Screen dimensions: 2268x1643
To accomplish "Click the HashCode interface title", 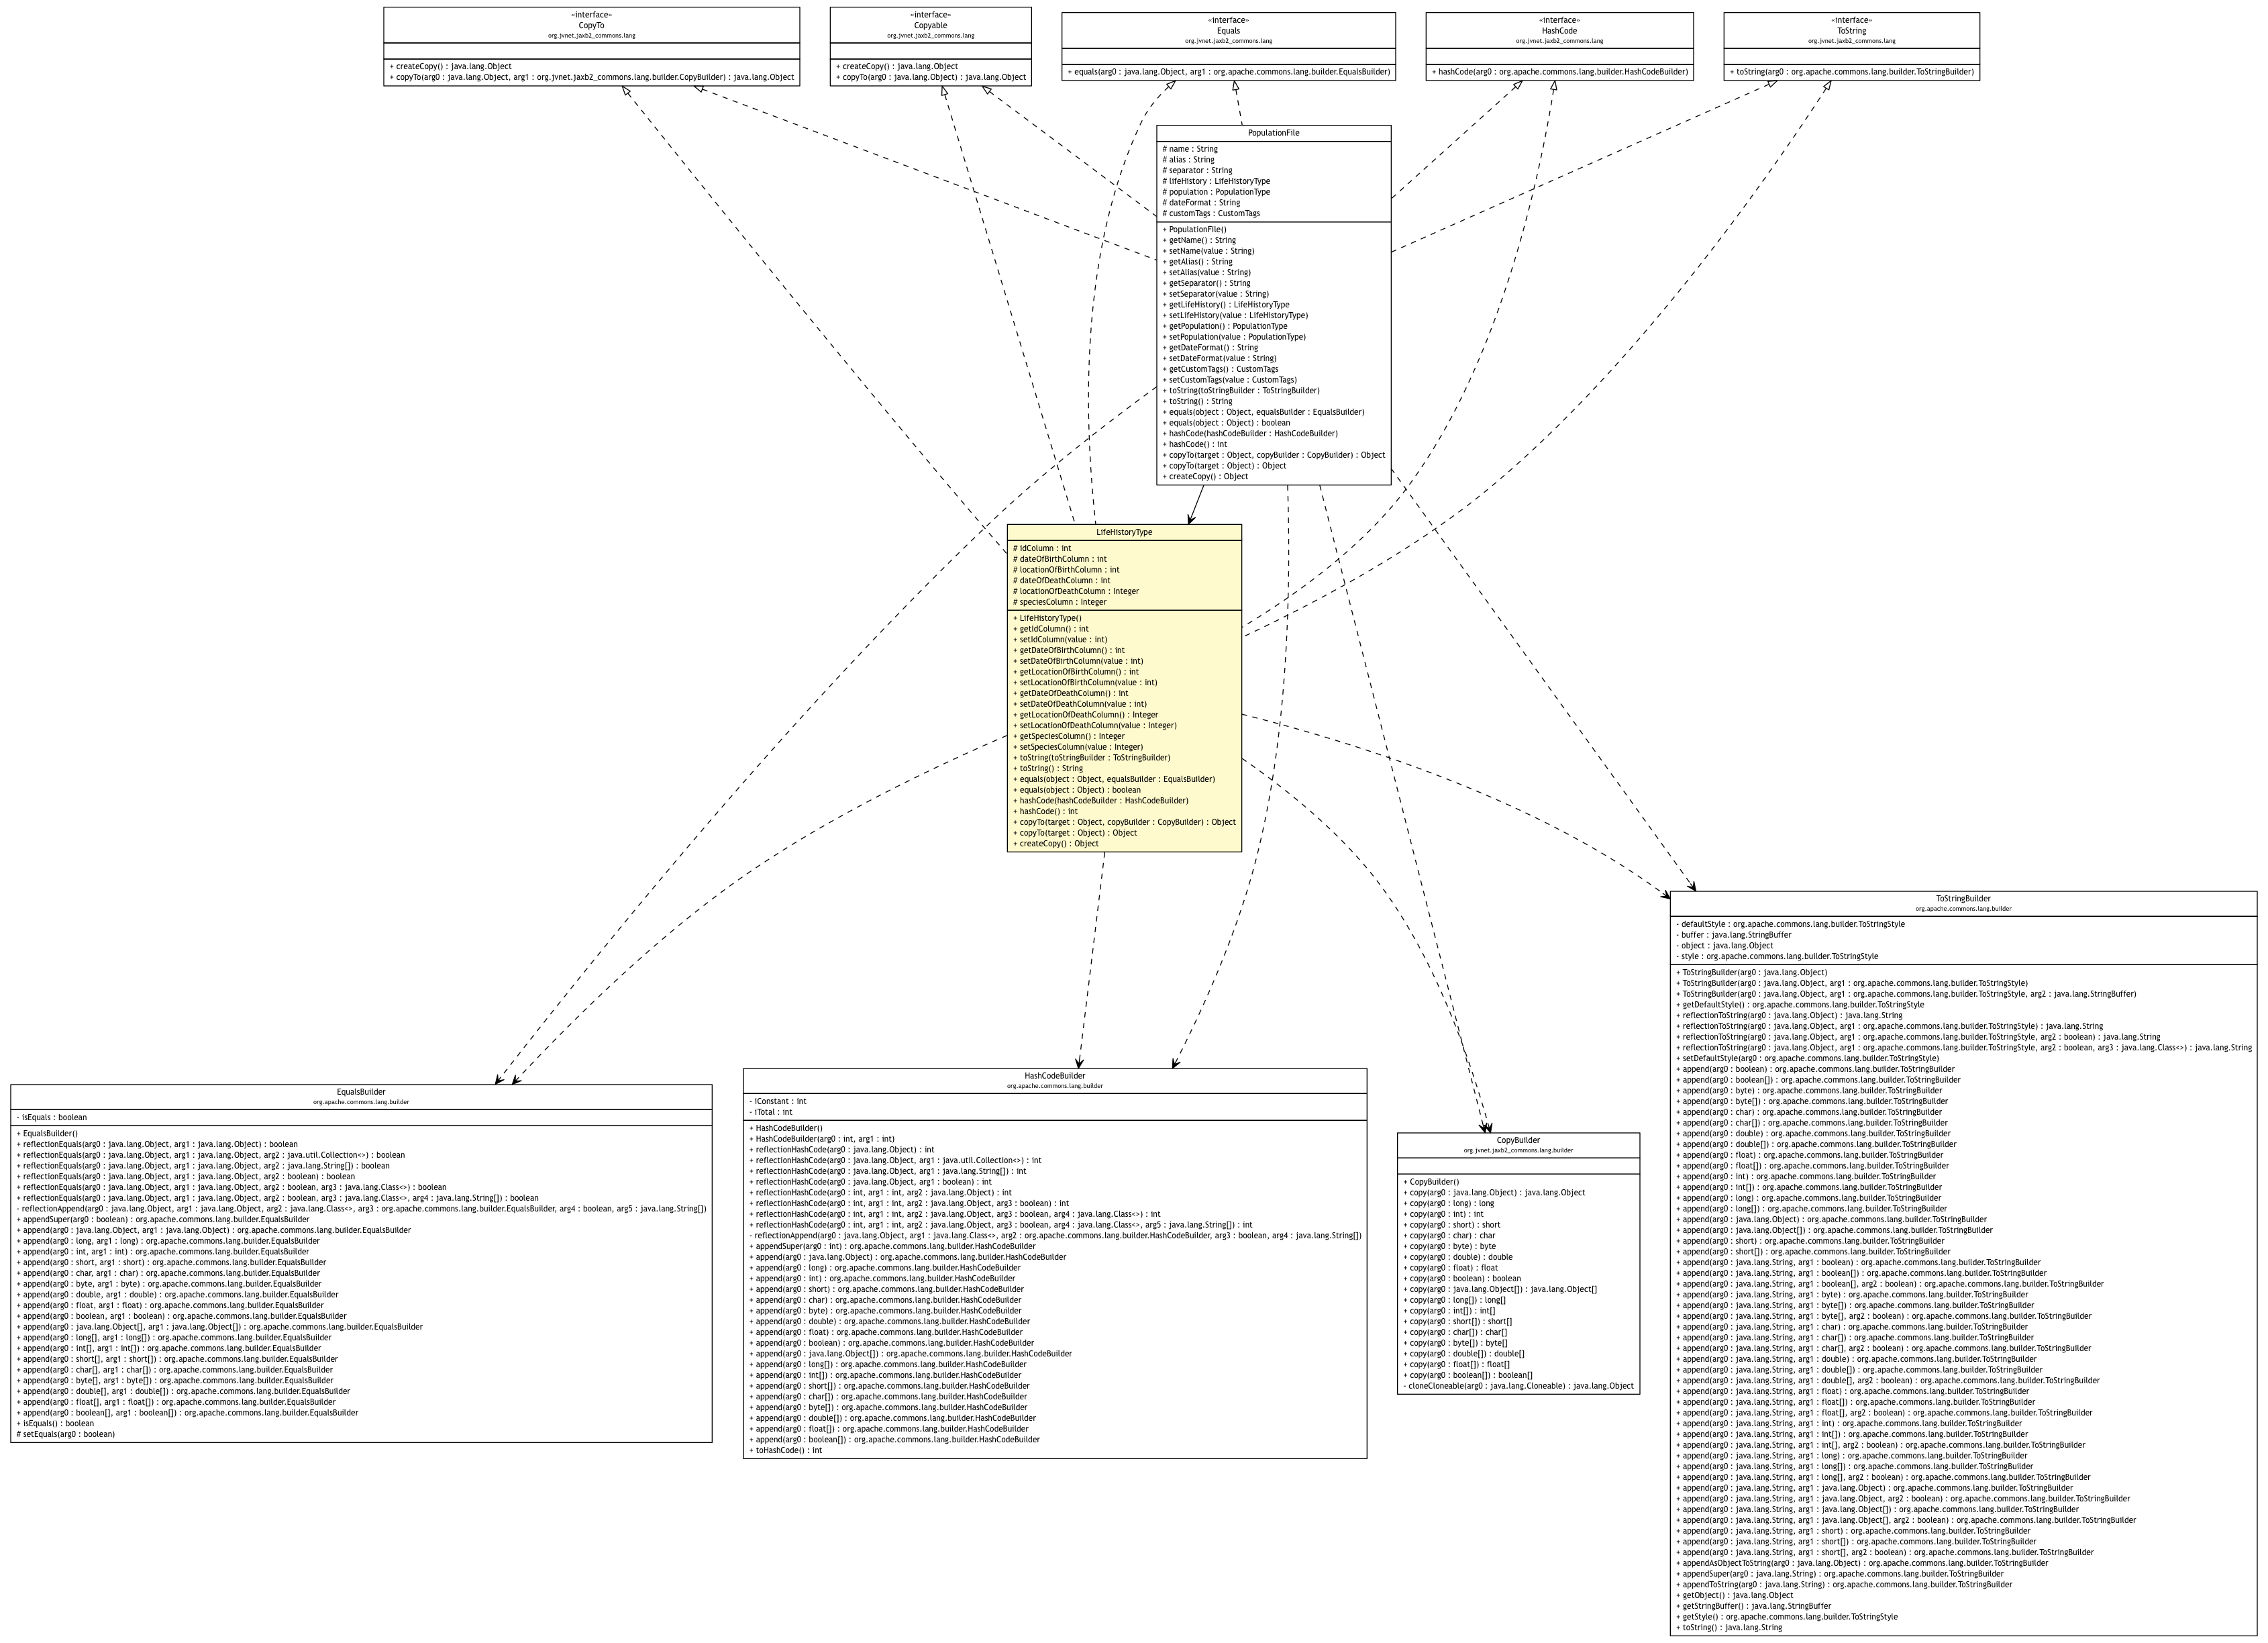I will click(x=1559, y=30).
